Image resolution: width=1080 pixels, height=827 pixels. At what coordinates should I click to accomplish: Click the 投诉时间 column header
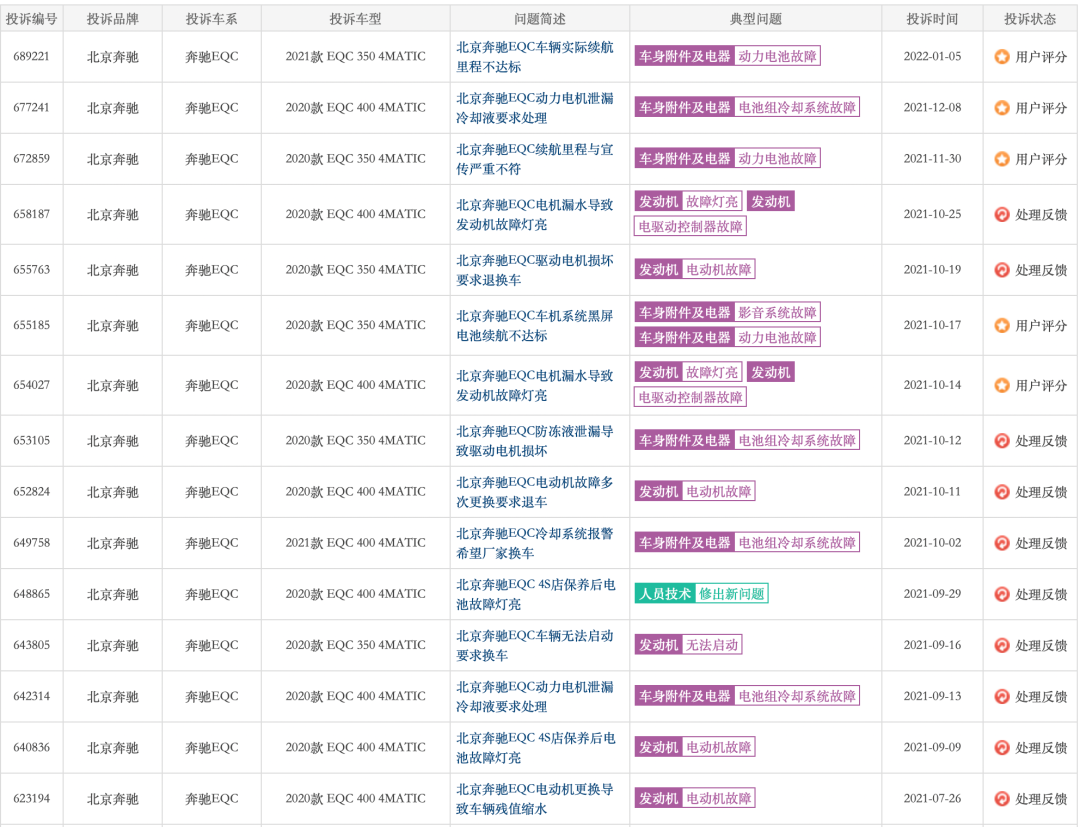tap(932, 19)
